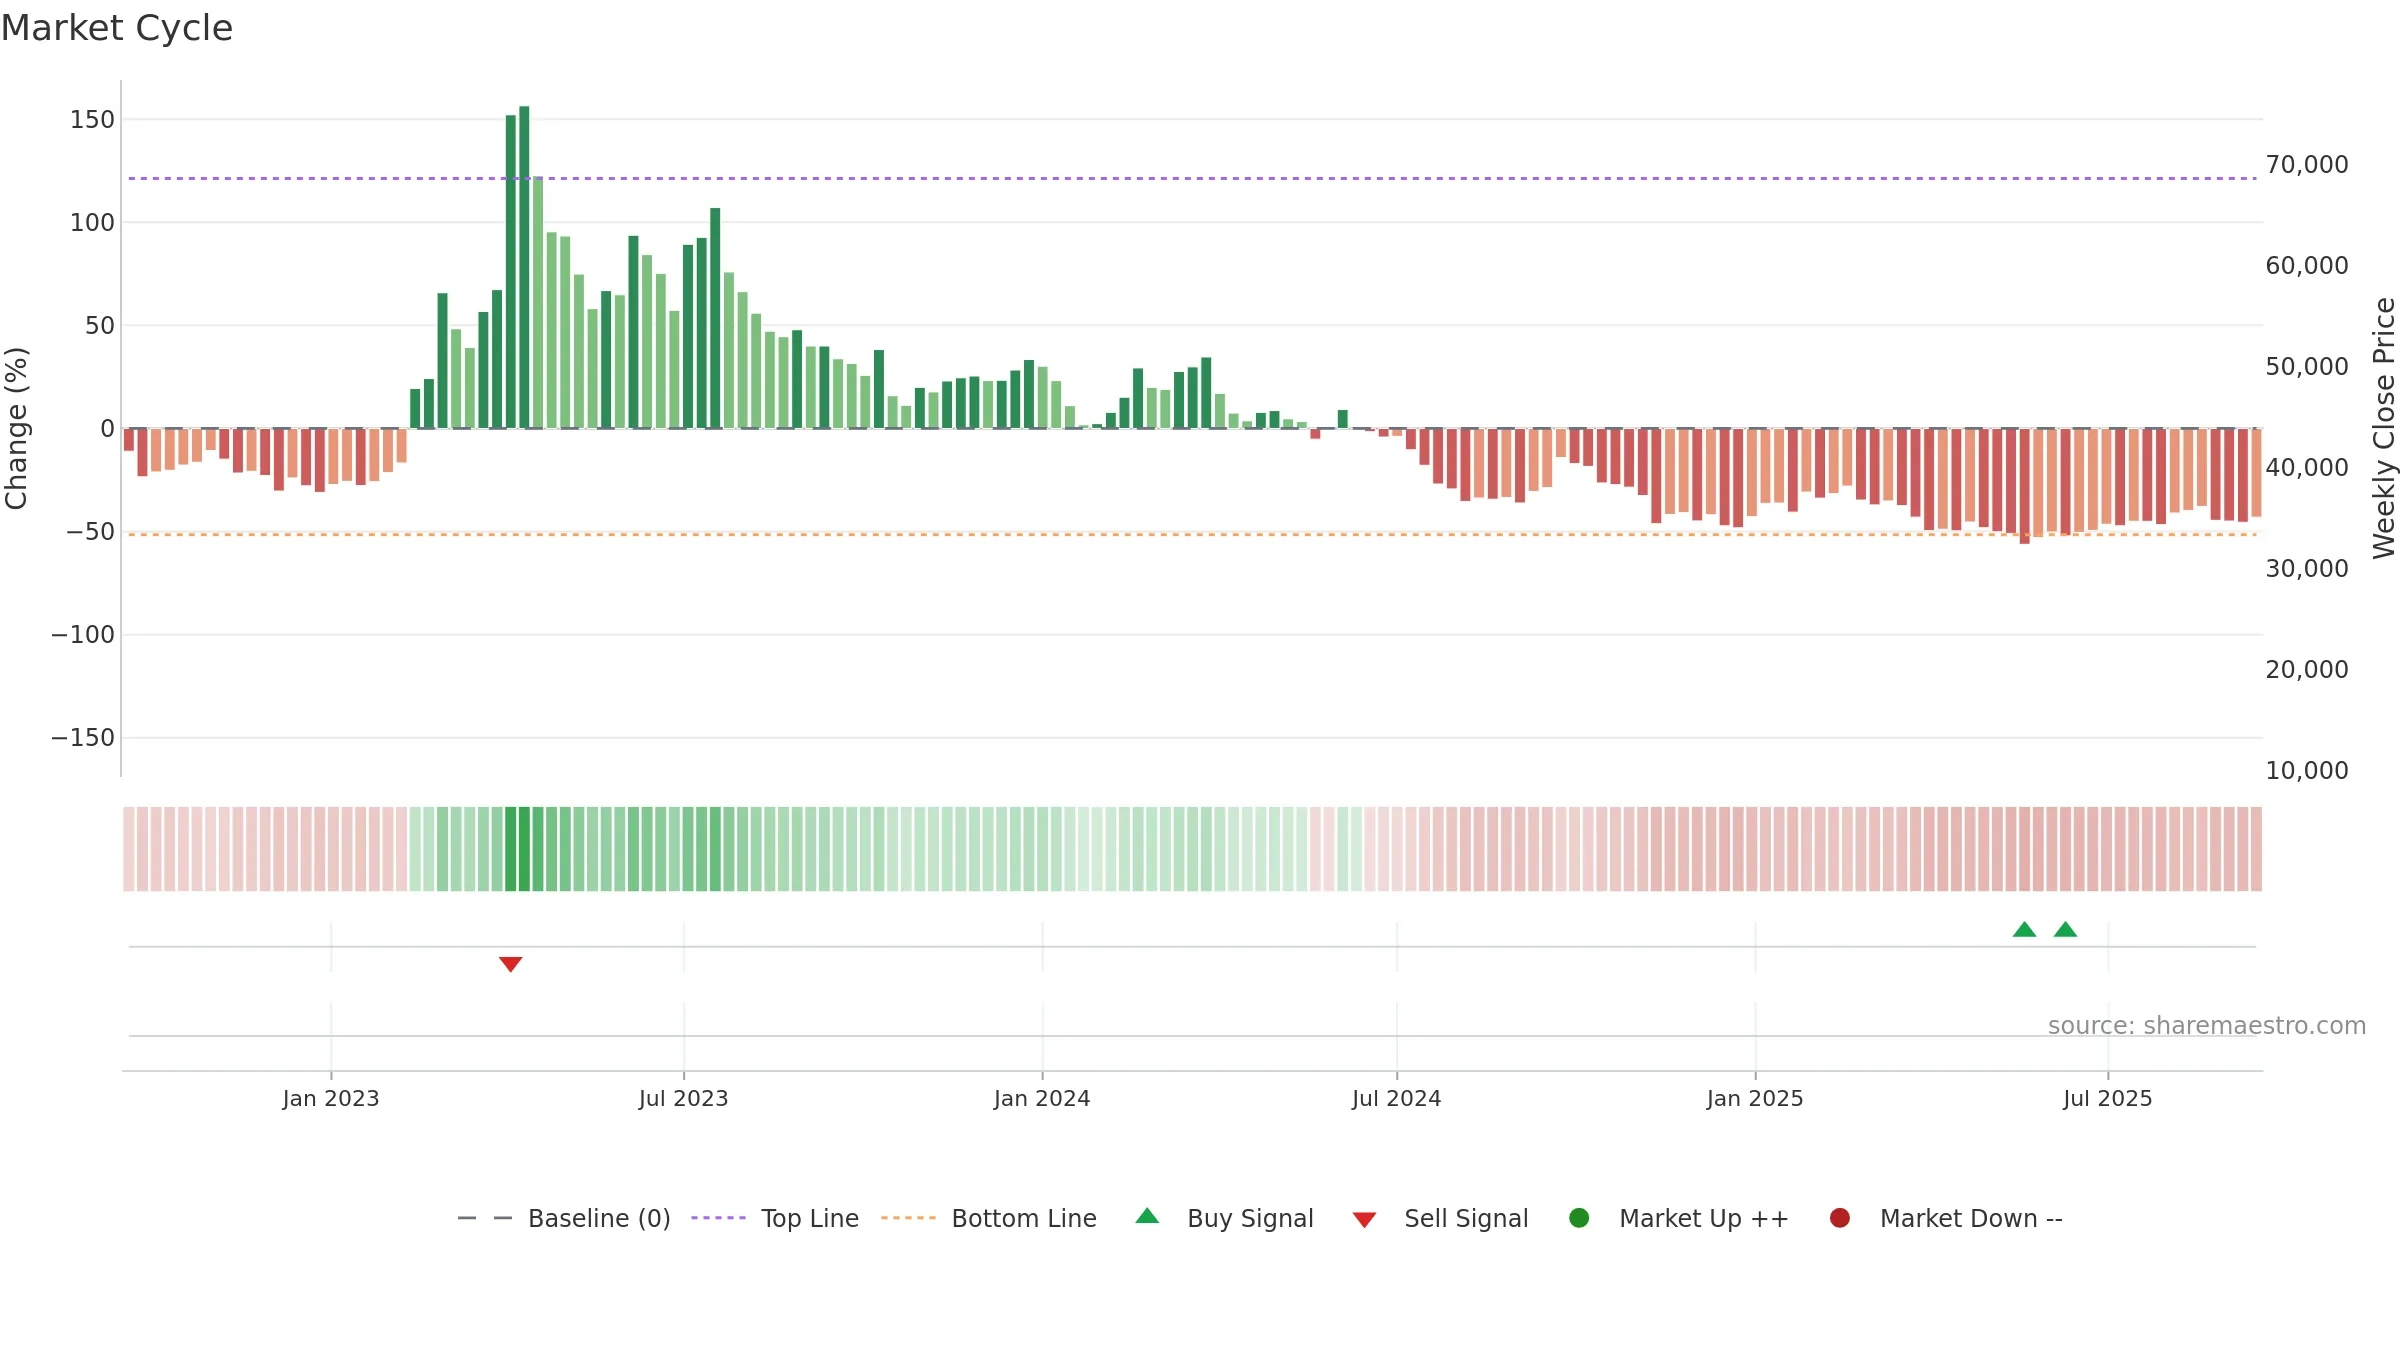Click the 100 tick label on left axis
This screenshot has height=1350, width=2400.
pos(92,223)
